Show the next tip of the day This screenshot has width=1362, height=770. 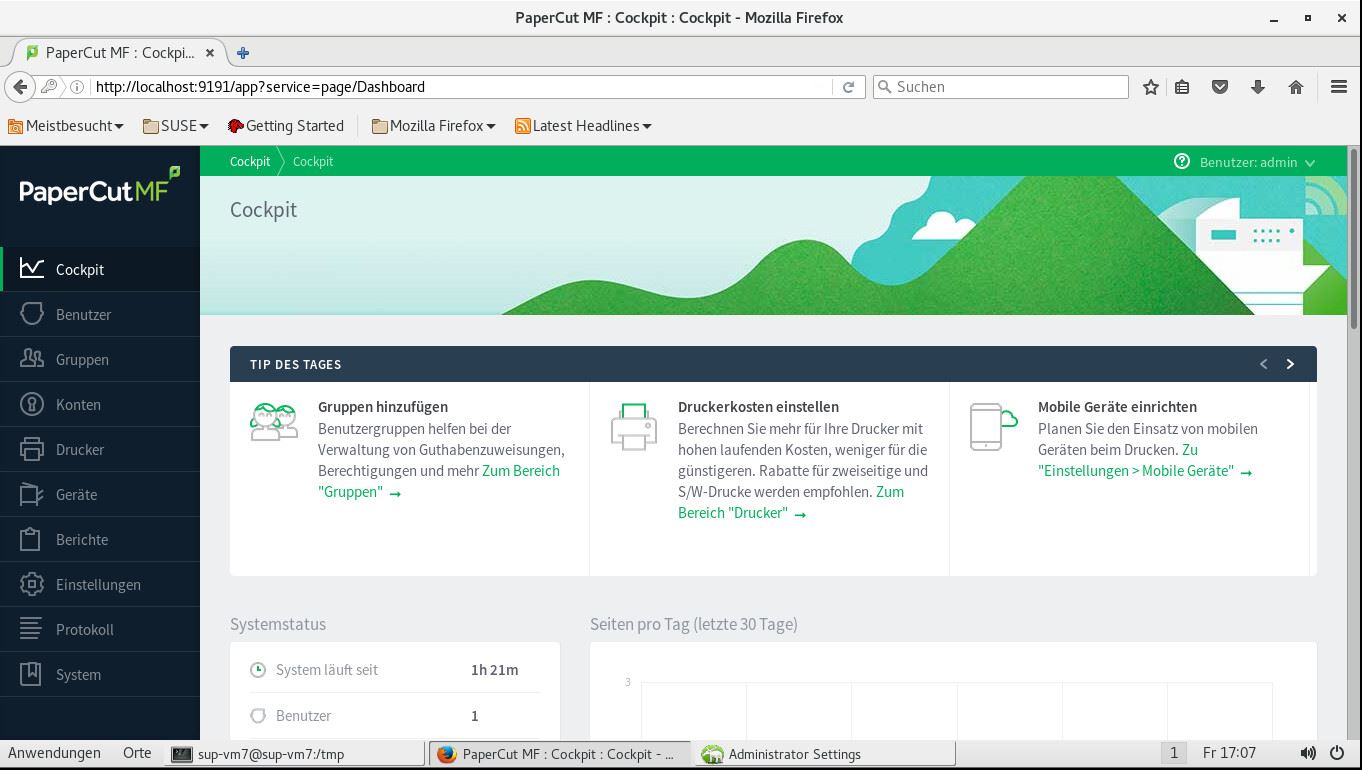(1290, 364)
